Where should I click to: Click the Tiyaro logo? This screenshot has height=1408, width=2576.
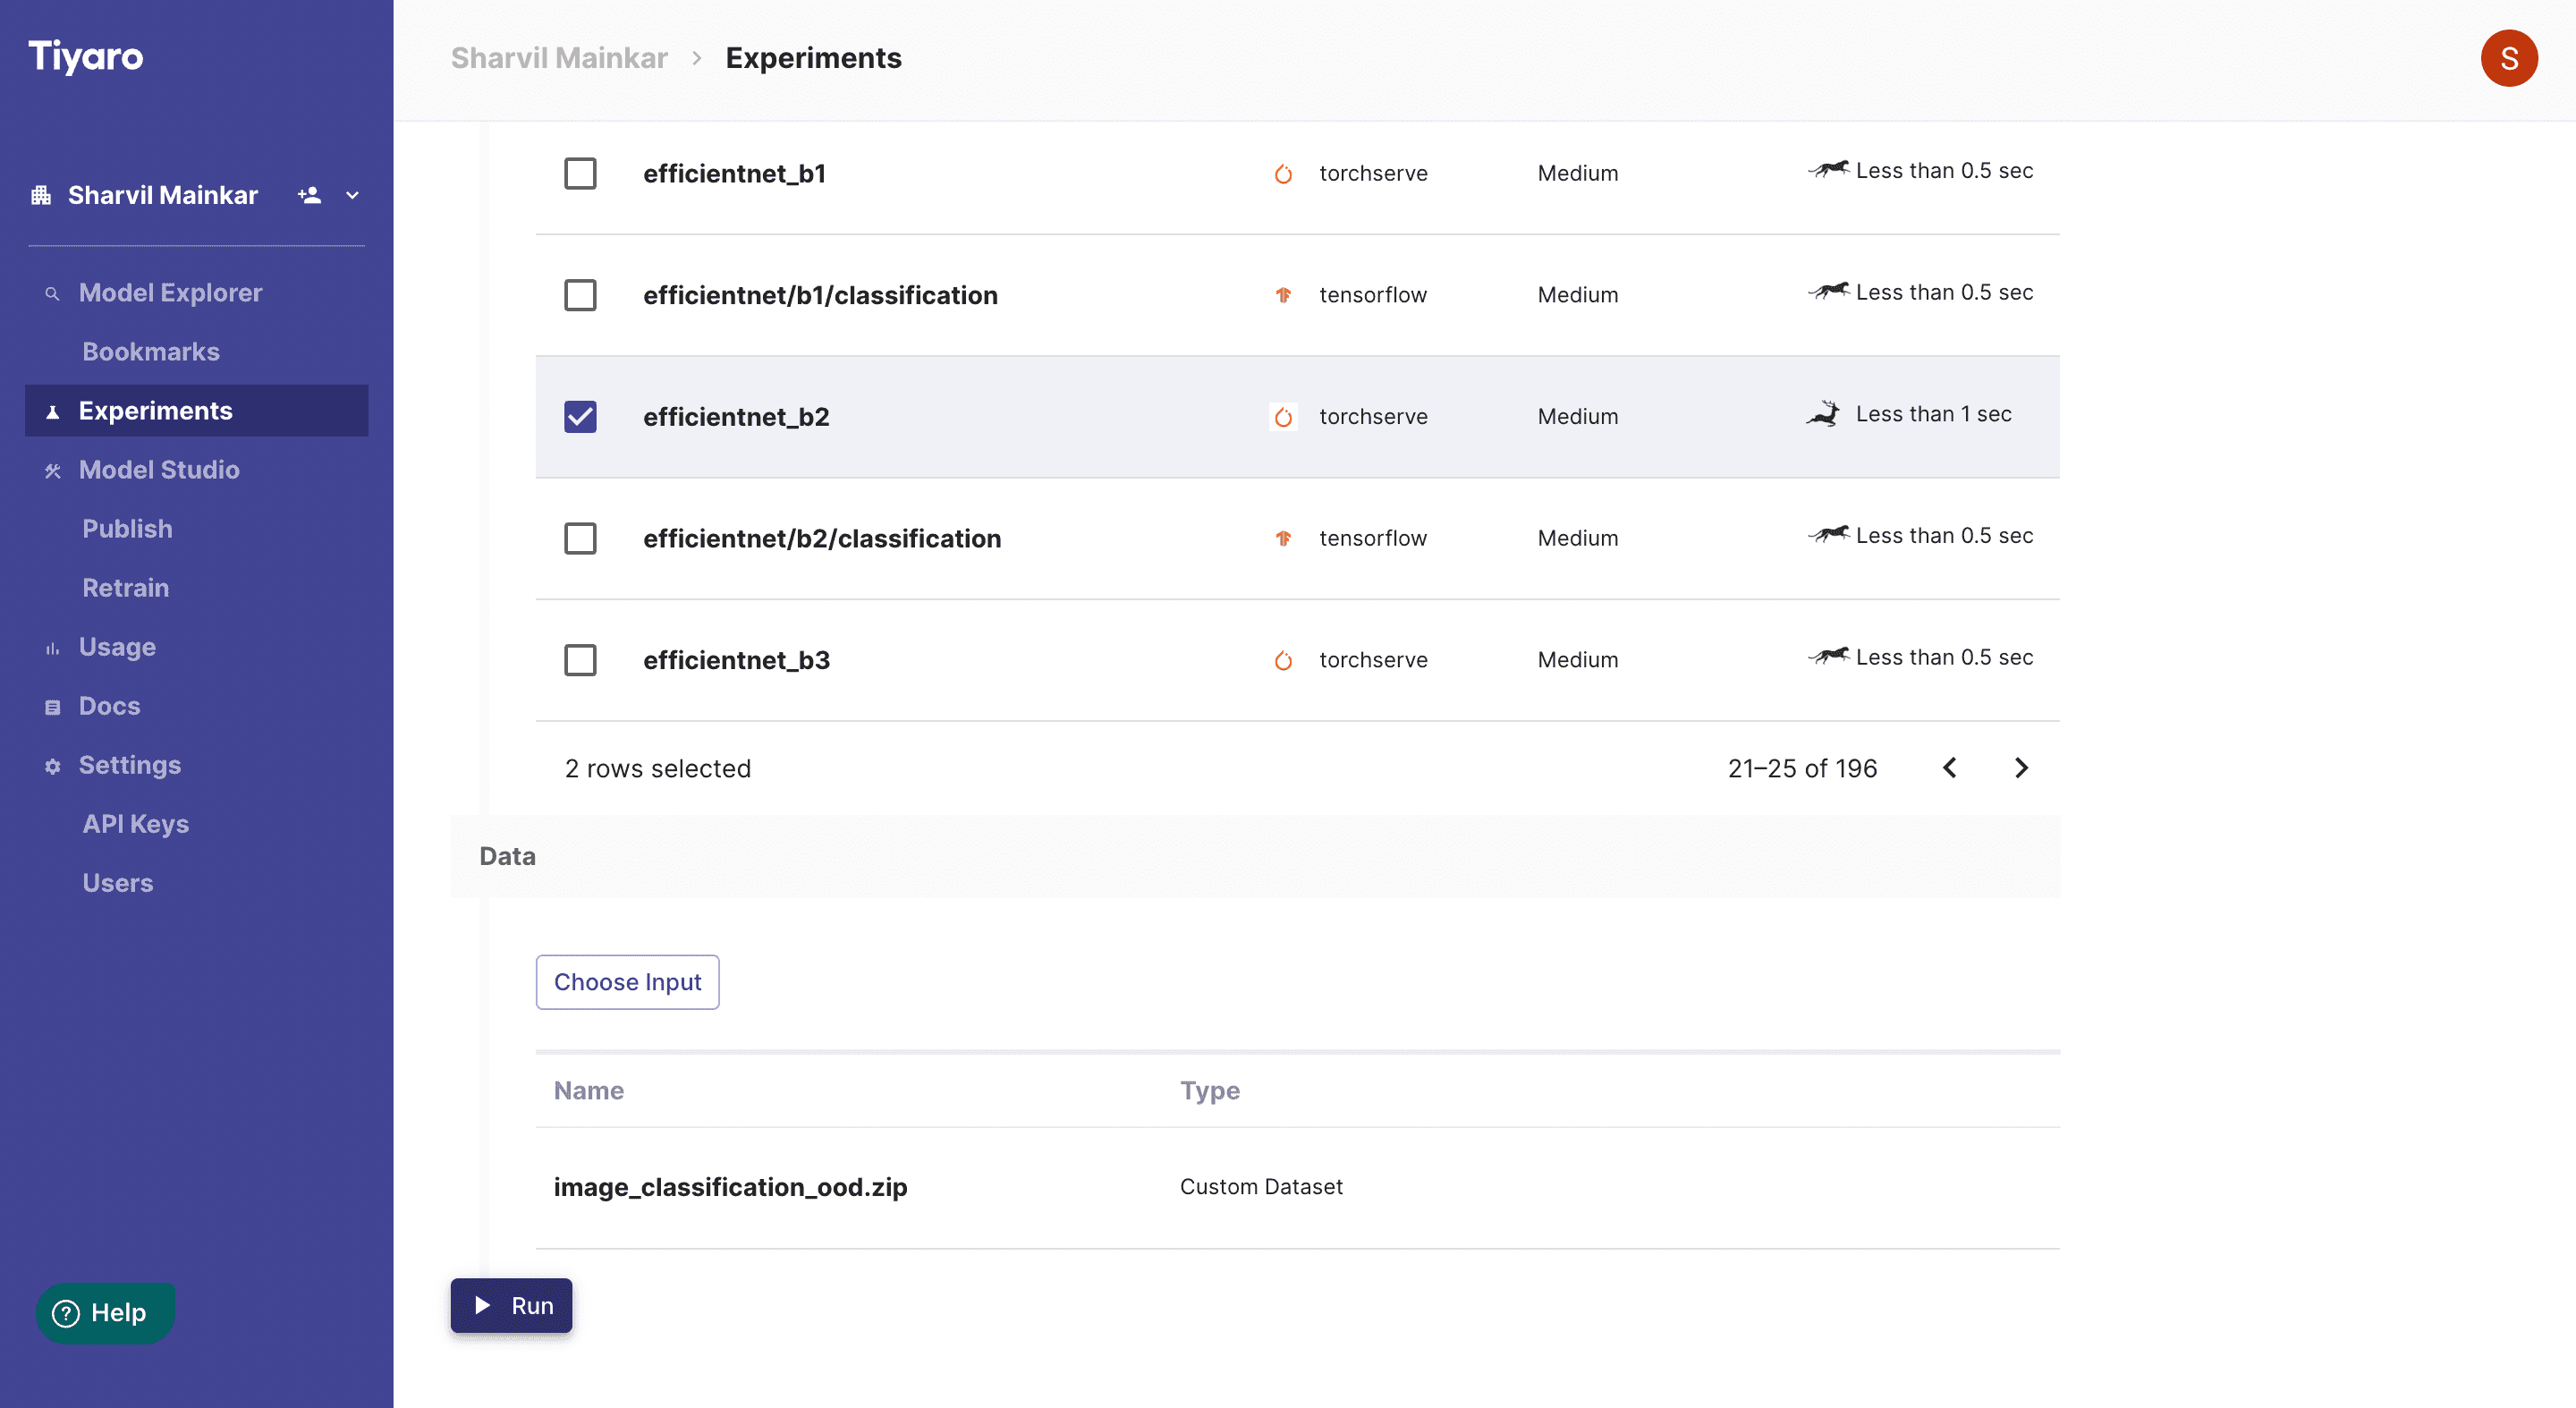click(x=86, y=57)
